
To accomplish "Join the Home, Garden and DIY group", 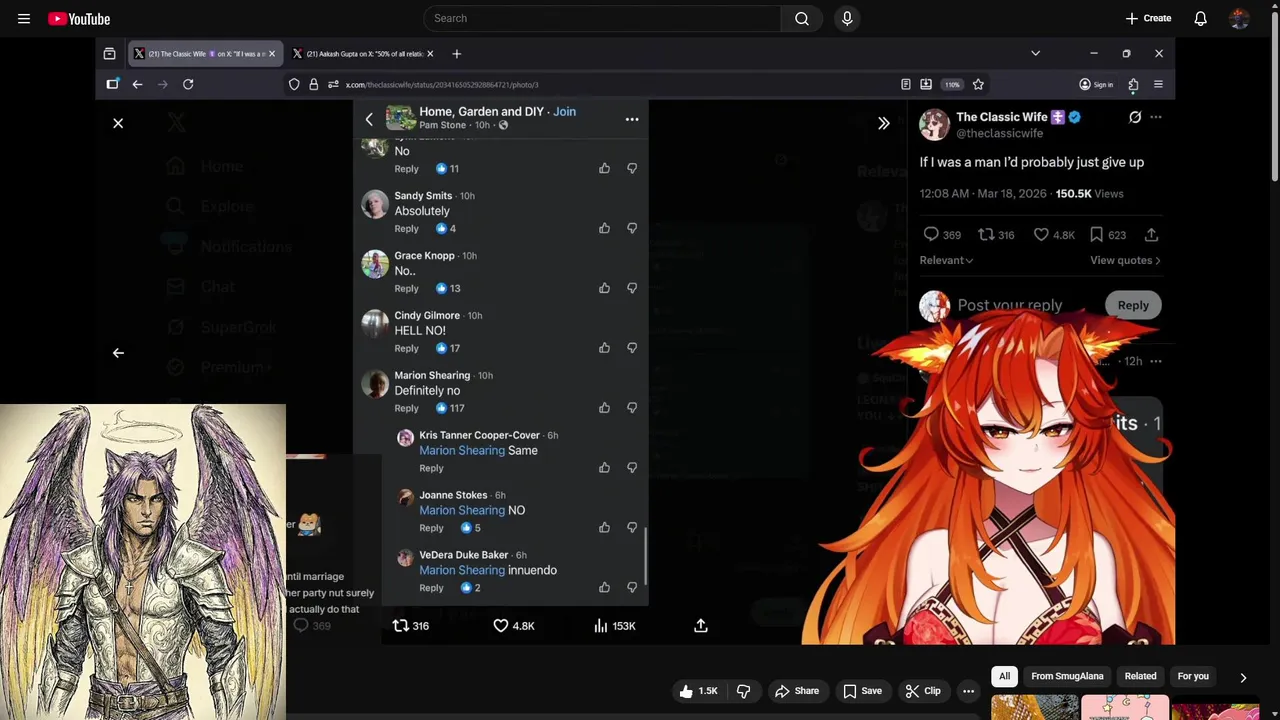I will (x=564, y=112).
